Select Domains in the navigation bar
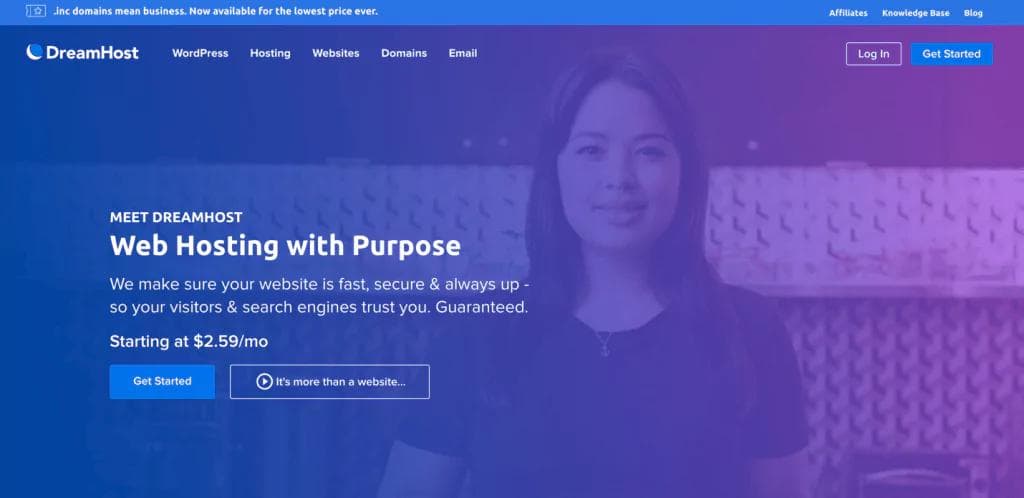The height and width of the screenshot is (498, 1024). tap(404, 54)
